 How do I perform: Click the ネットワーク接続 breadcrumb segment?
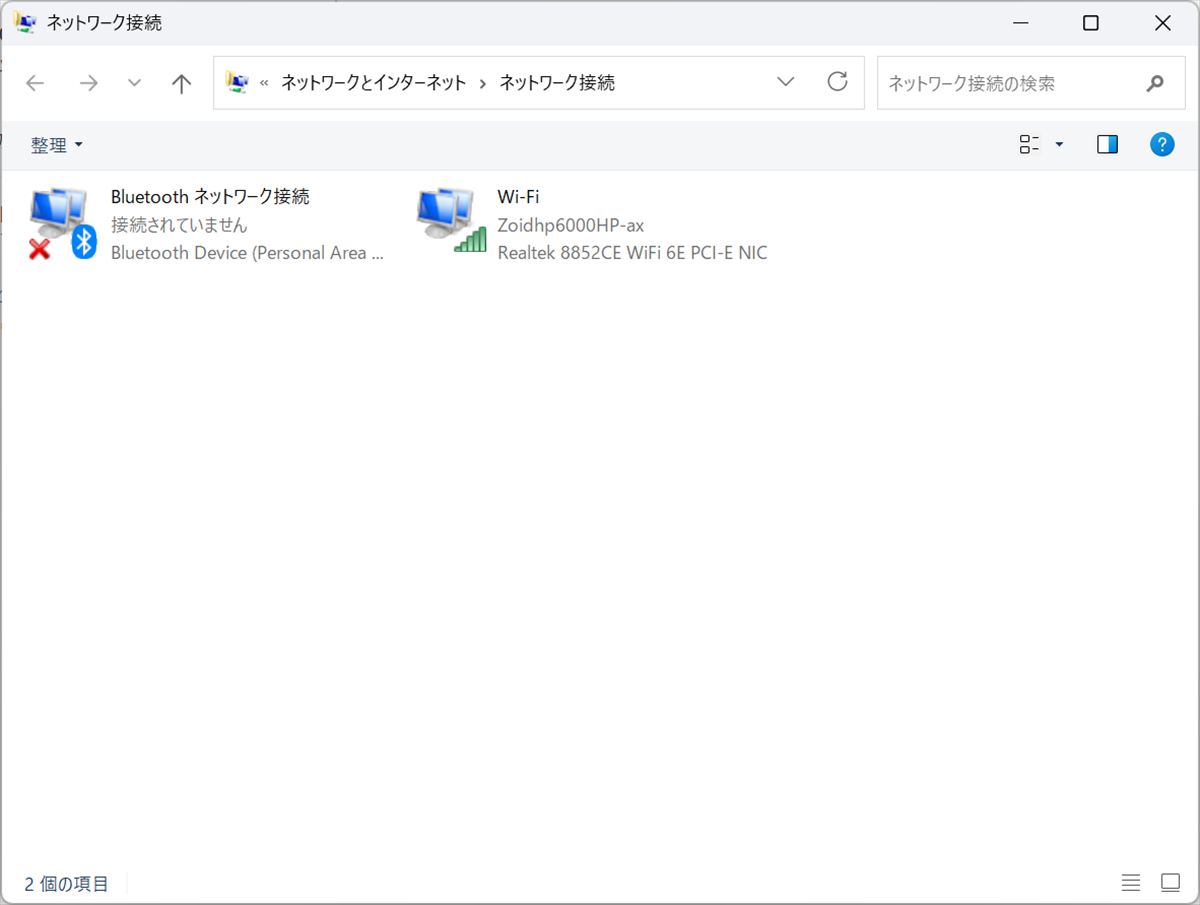coord(557,83)
